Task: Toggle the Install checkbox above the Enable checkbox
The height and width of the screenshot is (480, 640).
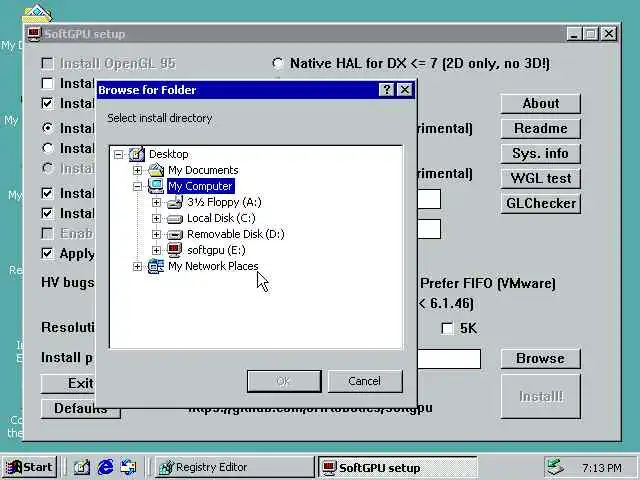Action: pyautogui.click(x=47, y=213)
